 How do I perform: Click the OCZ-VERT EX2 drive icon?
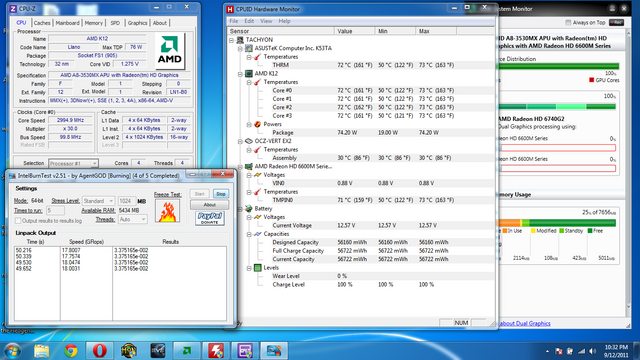coord(249,141)
